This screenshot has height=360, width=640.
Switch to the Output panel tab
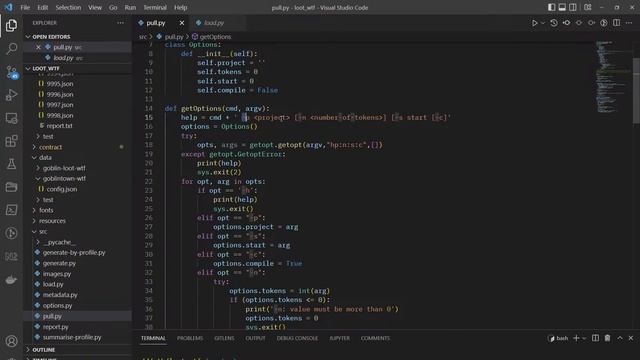256,338
